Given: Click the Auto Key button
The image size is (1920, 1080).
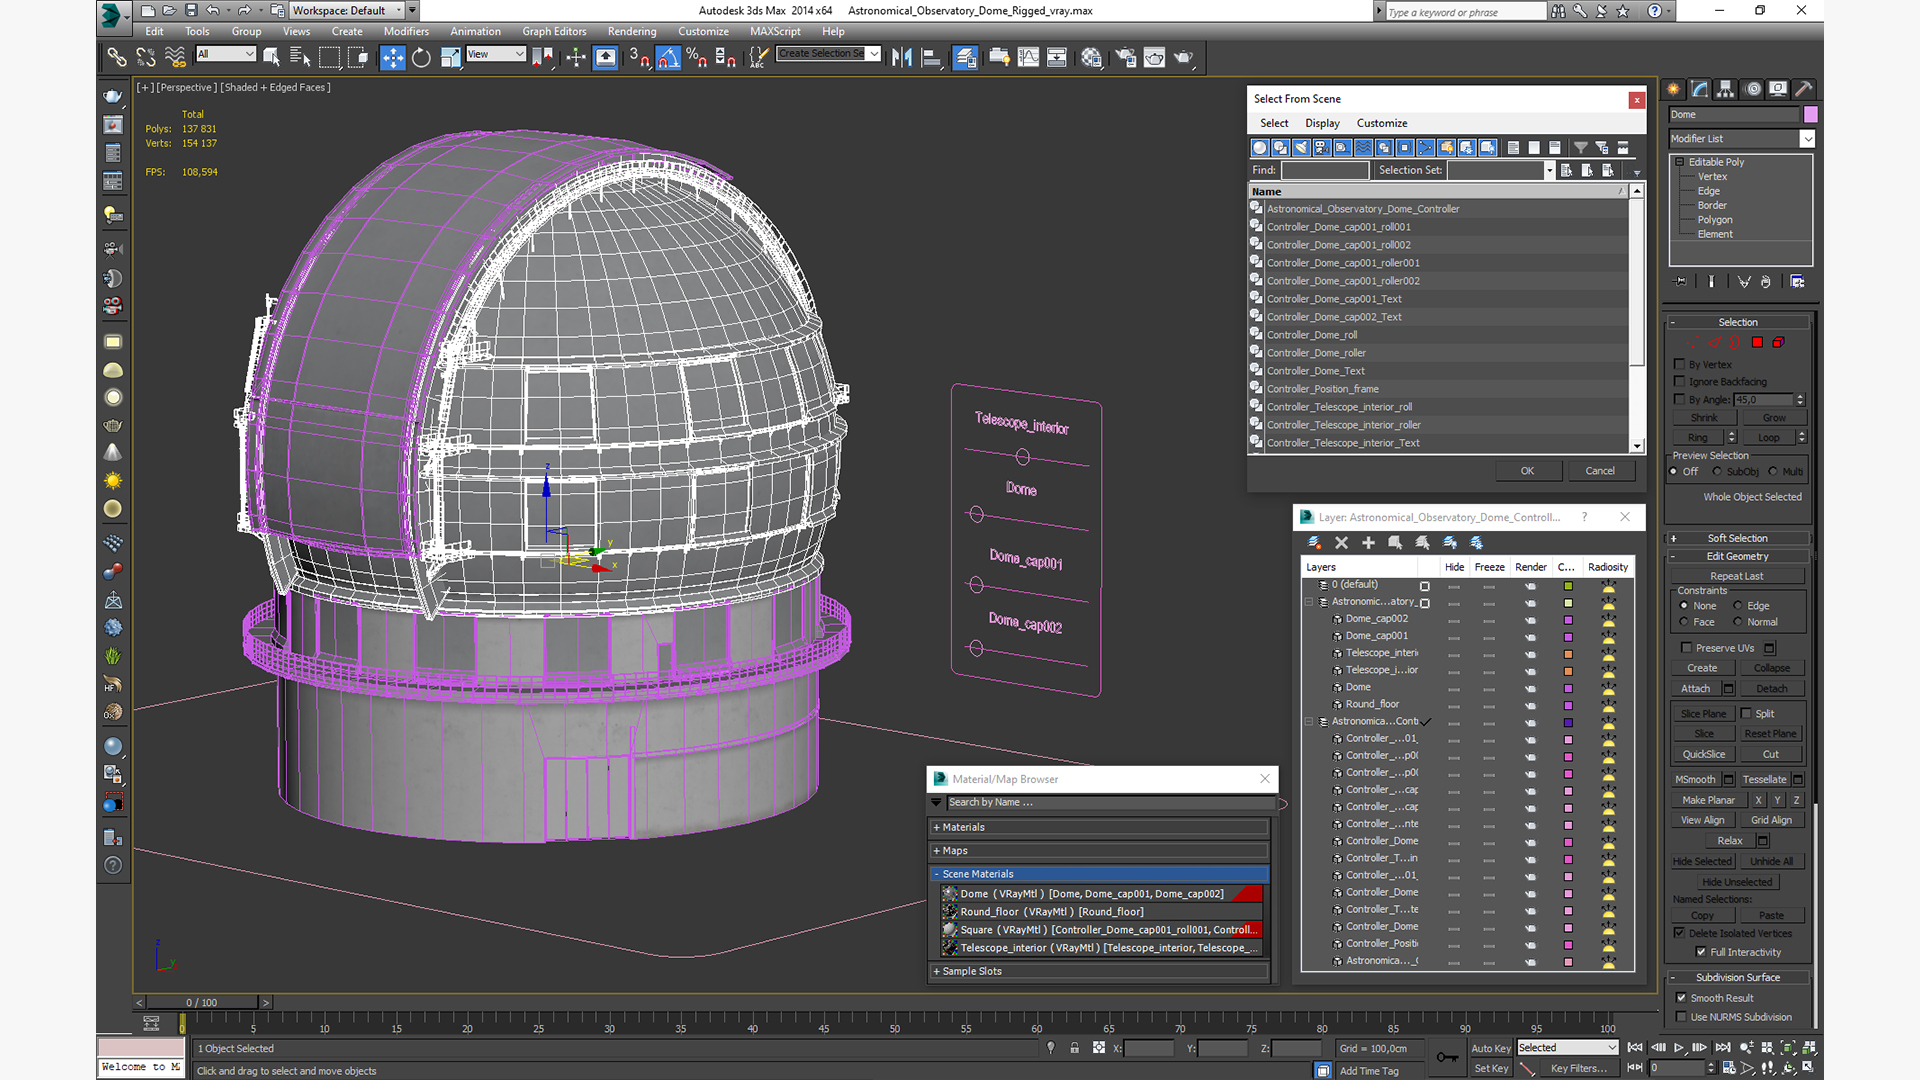Looking at the screenshot, I should click(1491, 1048).
